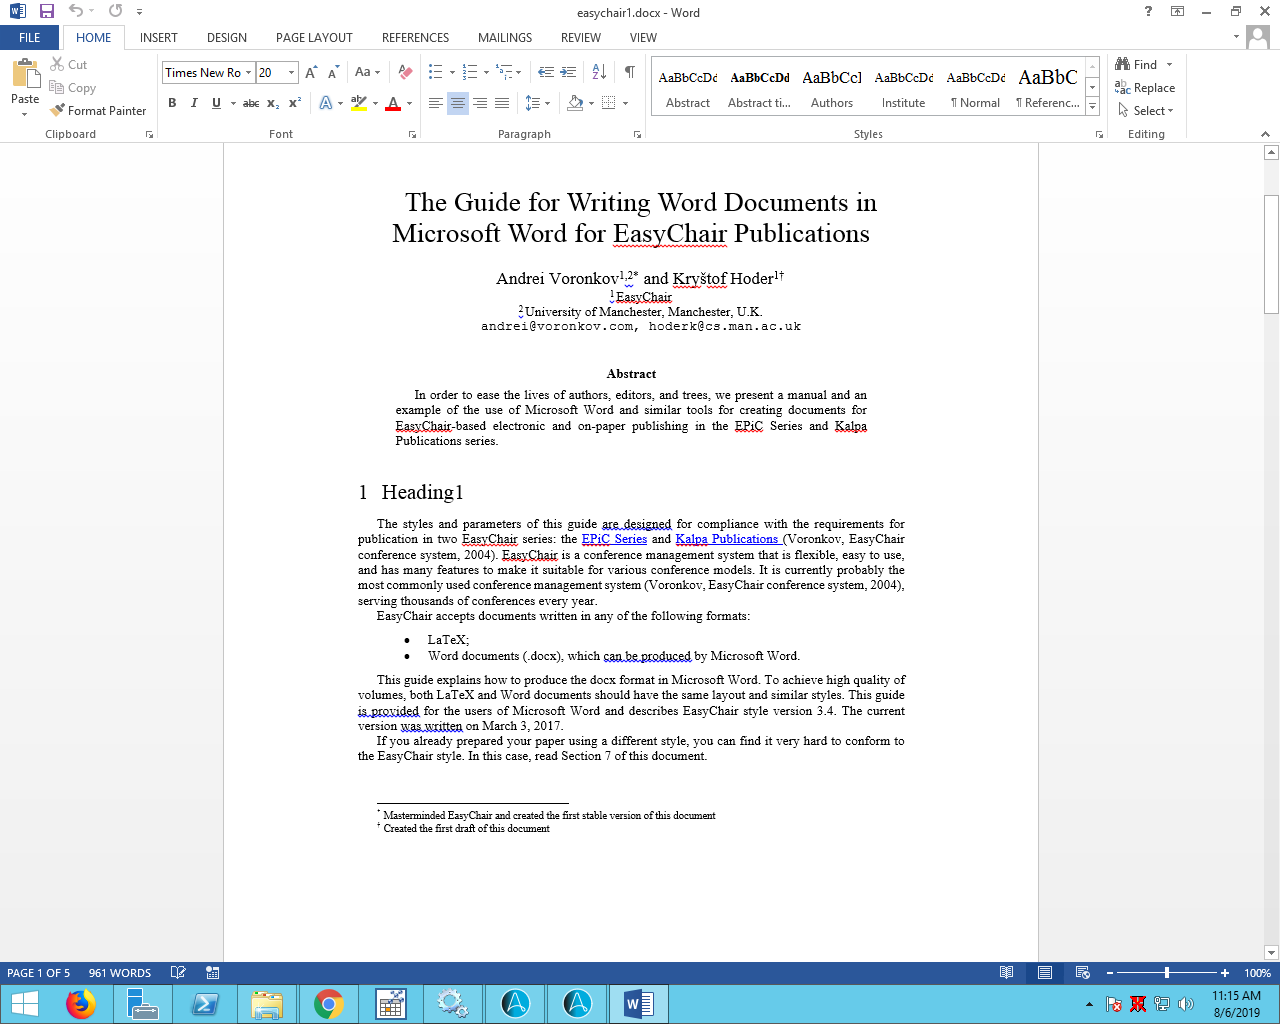Expand the Styles gallery More arrow
Screen dimensions: 1280x1024
1092,106
